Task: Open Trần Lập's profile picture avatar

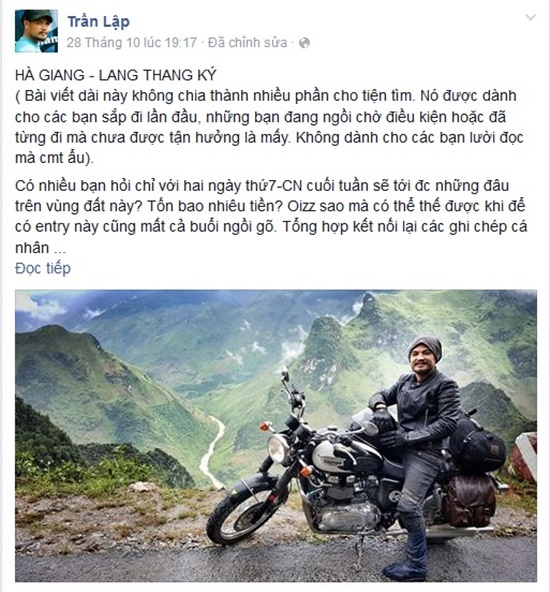Action: (36, 31)
